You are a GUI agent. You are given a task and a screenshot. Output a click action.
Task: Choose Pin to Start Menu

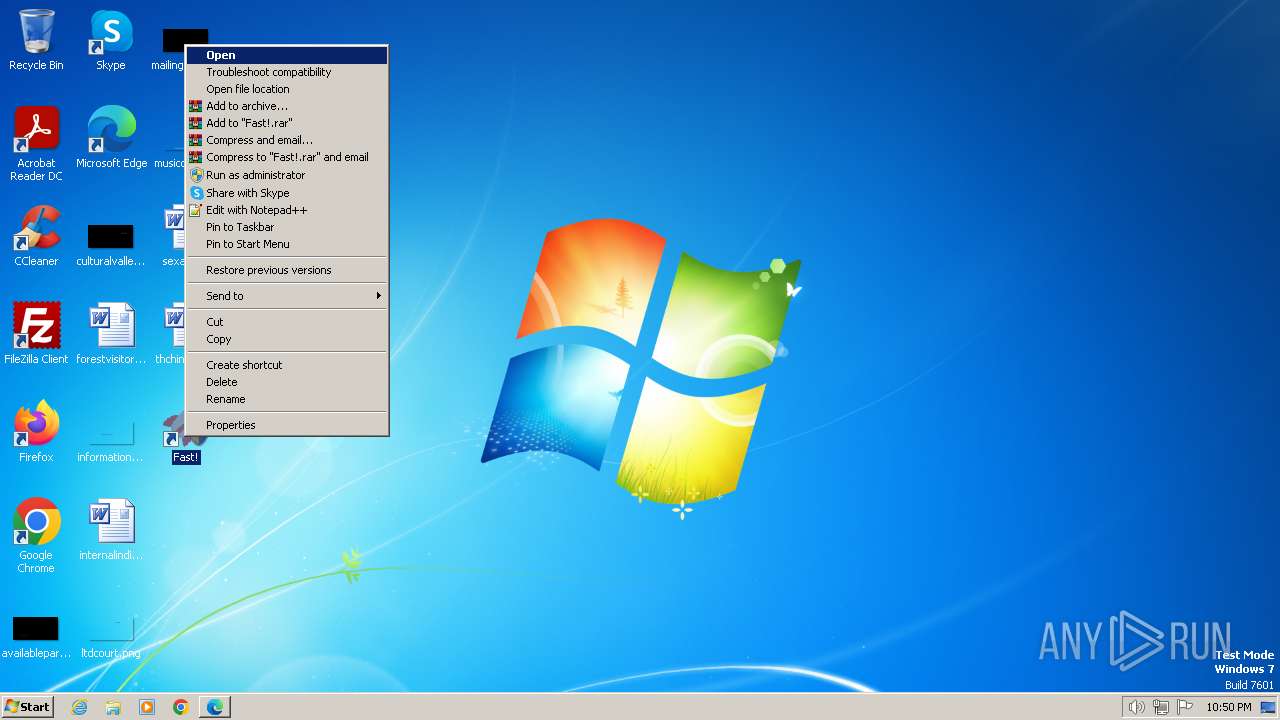(287, 244)
